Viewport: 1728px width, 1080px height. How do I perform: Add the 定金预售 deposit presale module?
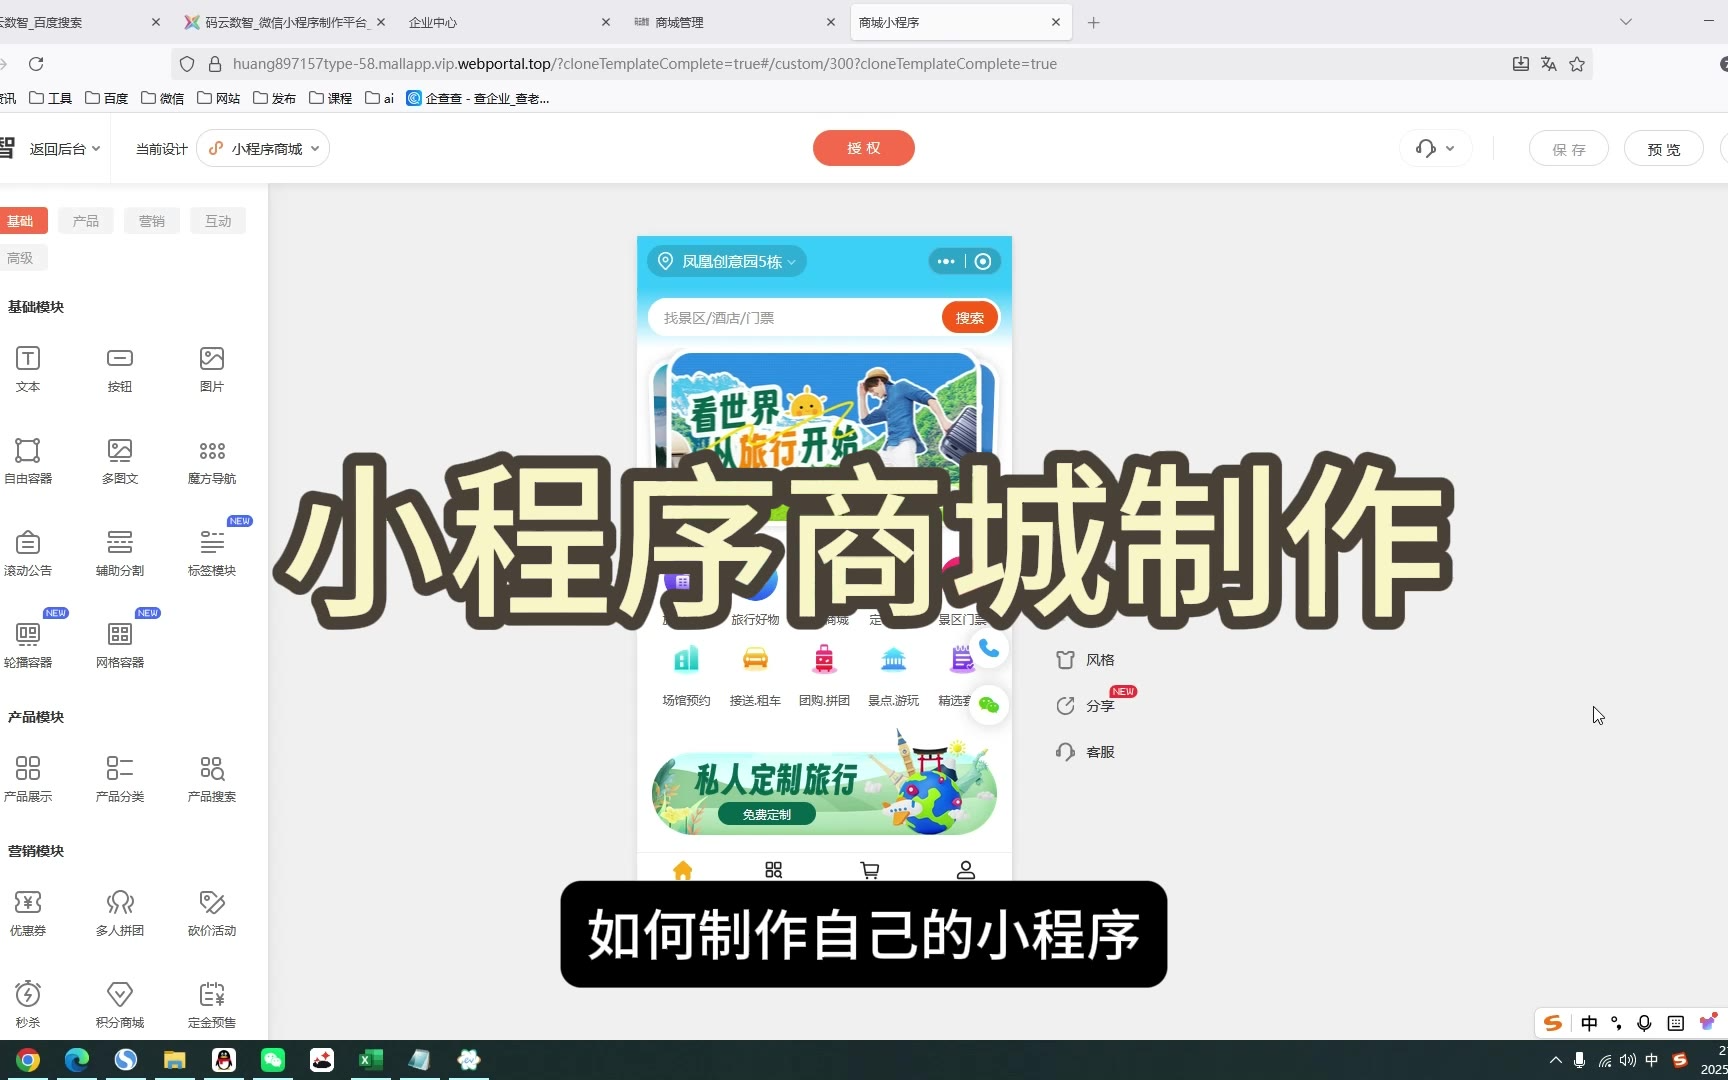tap(212, 1004)
